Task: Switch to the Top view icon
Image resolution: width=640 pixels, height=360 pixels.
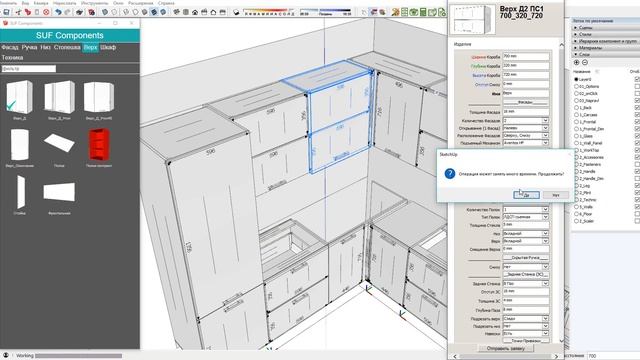Action: pyautogui.click(x=186, y=12)
